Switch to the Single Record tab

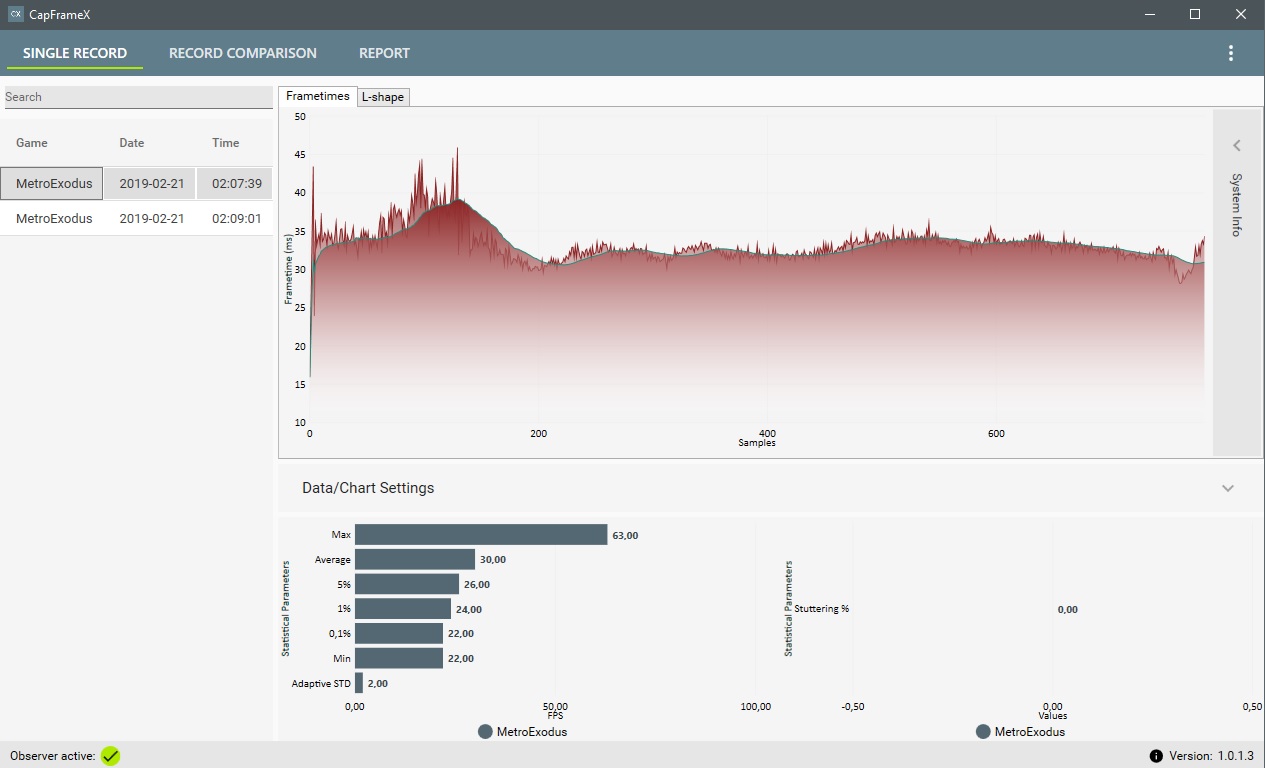click(75, 53)
